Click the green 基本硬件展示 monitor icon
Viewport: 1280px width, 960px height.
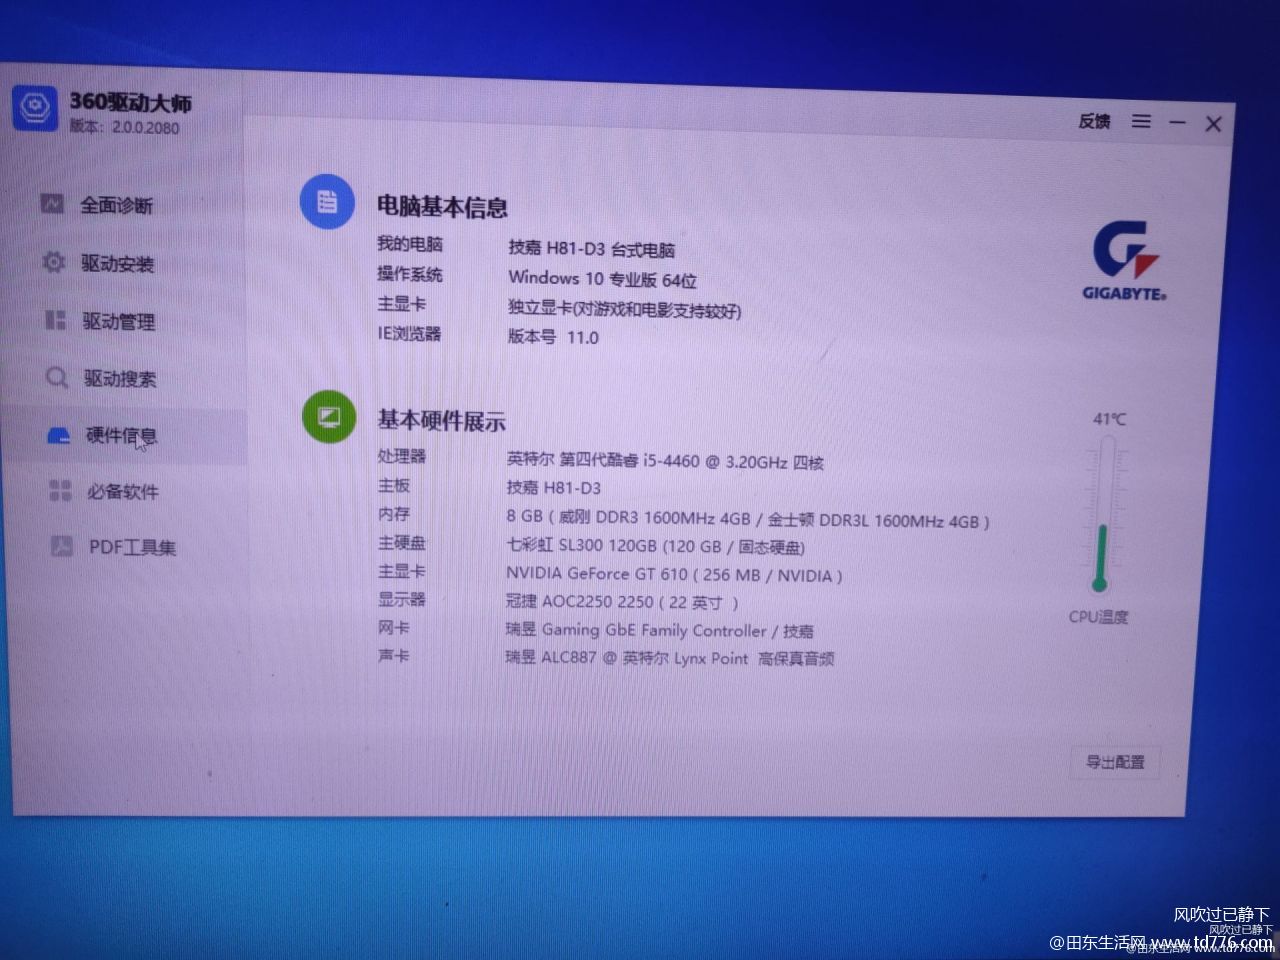329,416
